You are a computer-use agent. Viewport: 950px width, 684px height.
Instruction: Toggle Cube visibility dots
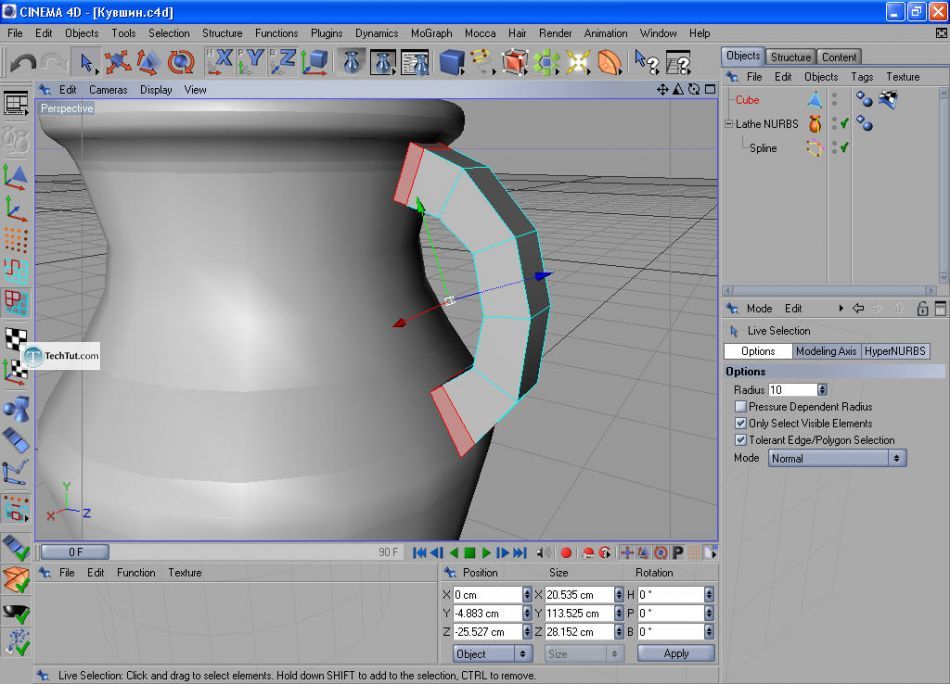(x=835, y=99)
